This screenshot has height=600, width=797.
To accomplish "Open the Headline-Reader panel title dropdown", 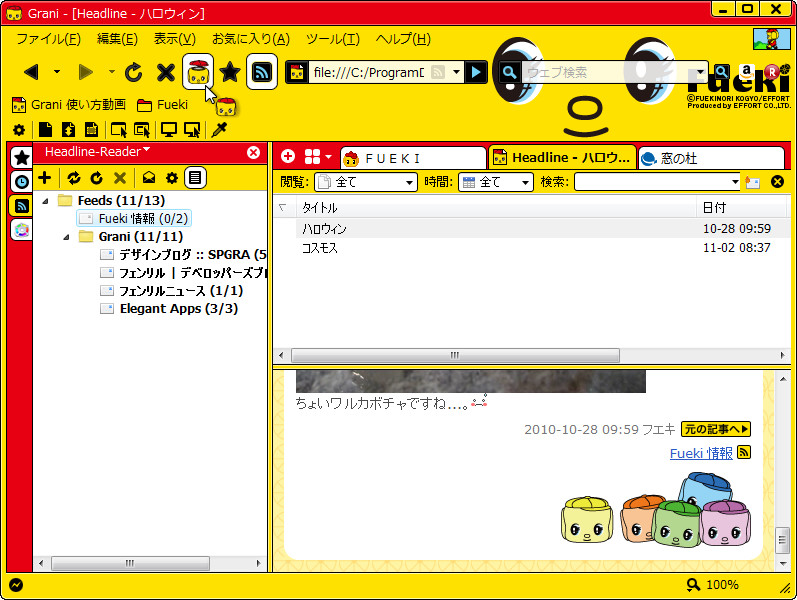I will [x=97, y=152].
